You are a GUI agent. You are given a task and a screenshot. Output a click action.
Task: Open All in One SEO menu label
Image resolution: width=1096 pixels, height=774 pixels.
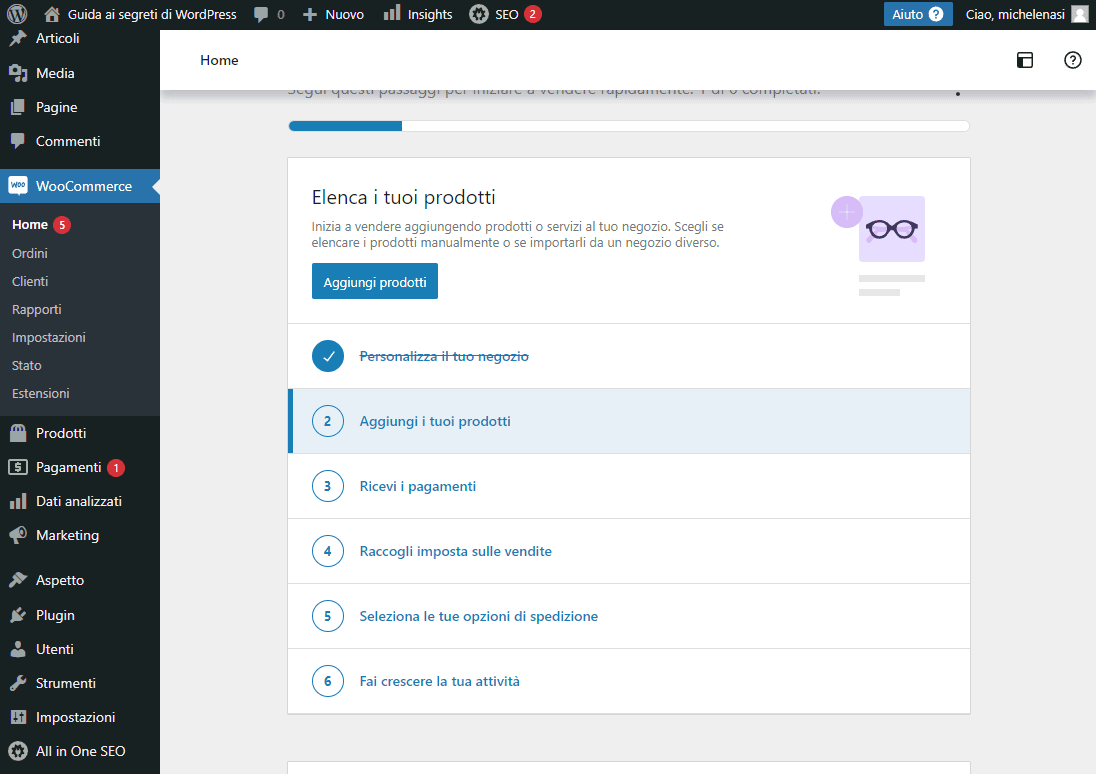80,752
